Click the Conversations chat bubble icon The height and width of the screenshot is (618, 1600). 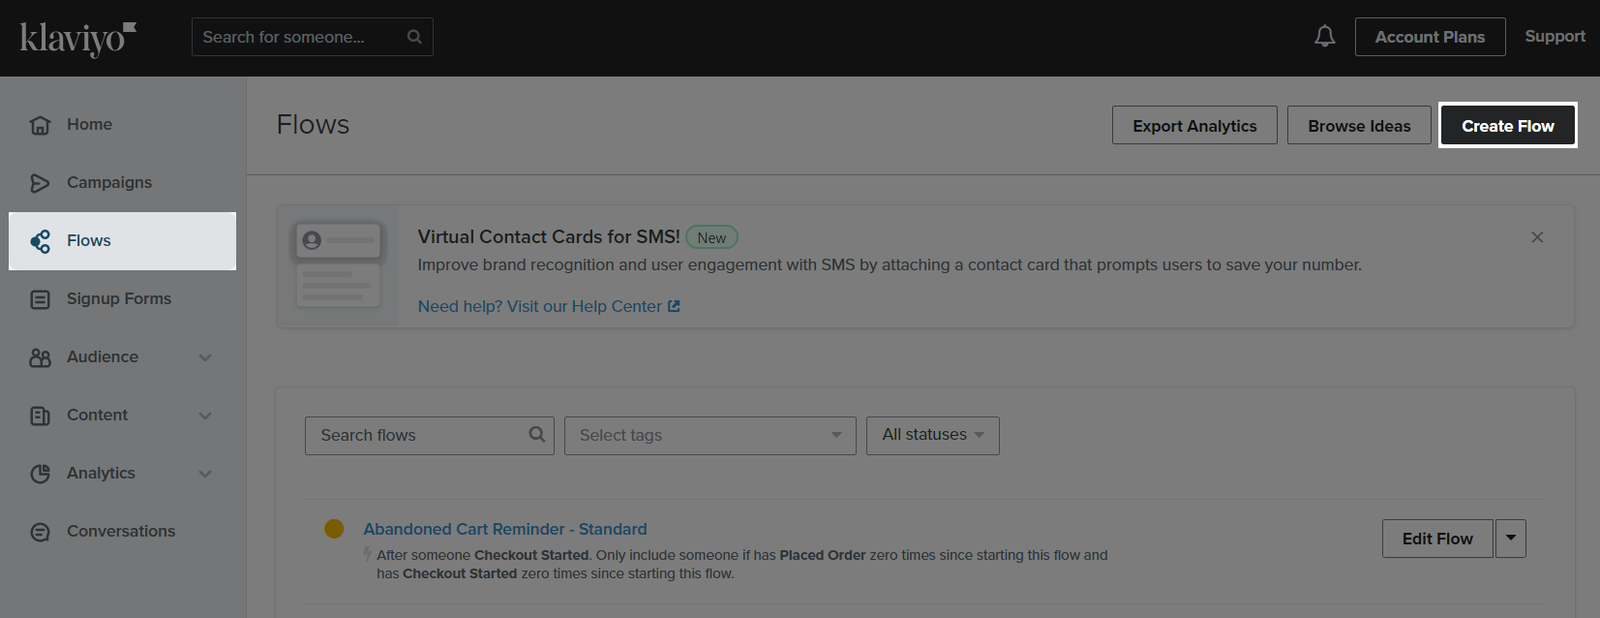pos(40,532)
